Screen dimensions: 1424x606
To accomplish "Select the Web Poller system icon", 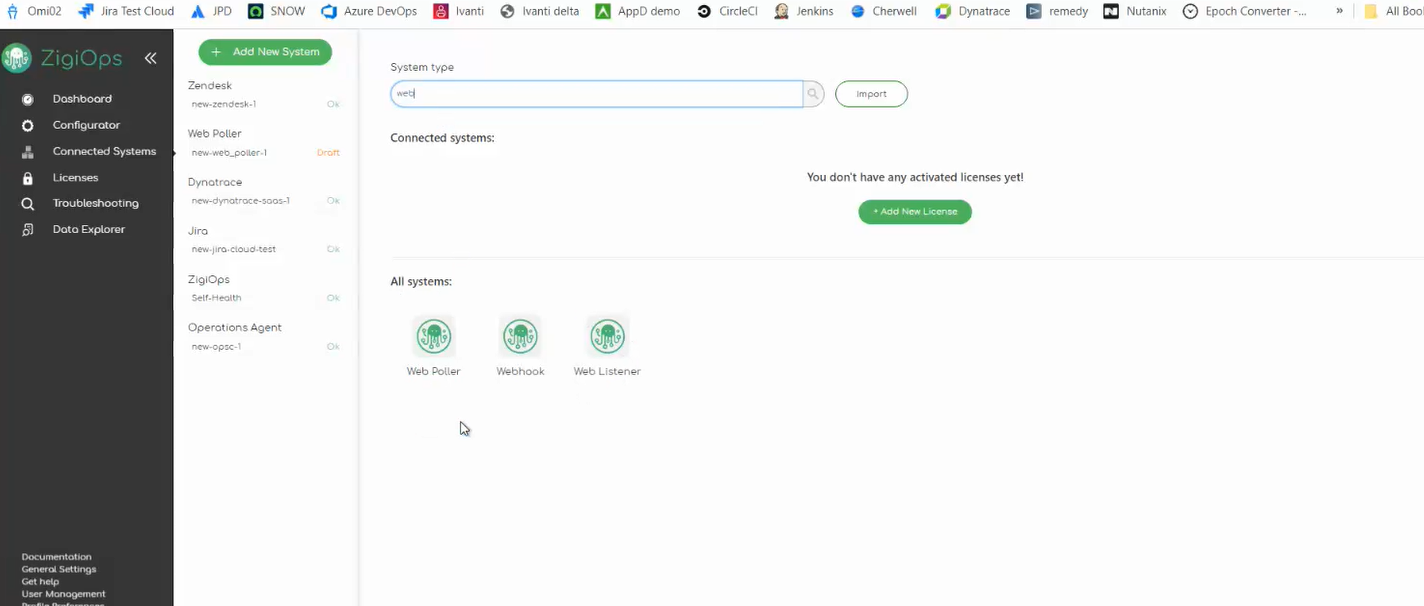I will pyautogui.click(x=433, y=337).
